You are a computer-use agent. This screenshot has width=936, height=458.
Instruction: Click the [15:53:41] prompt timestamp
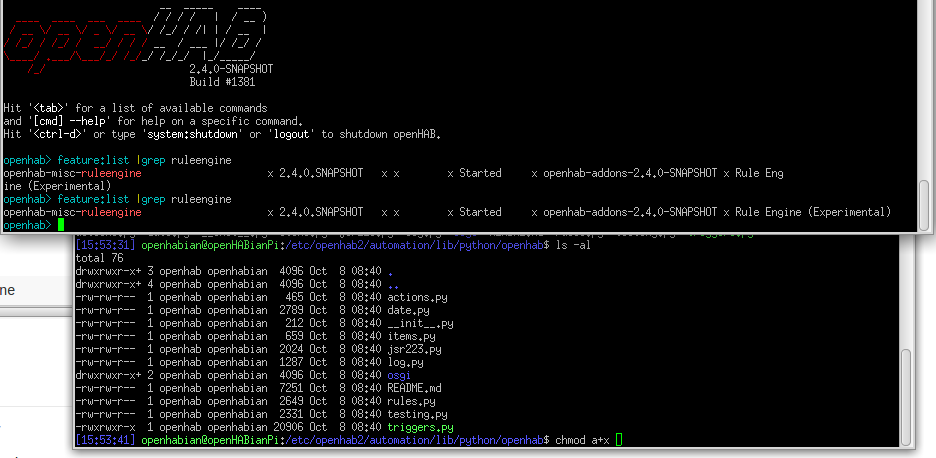(x=105, y=440)
